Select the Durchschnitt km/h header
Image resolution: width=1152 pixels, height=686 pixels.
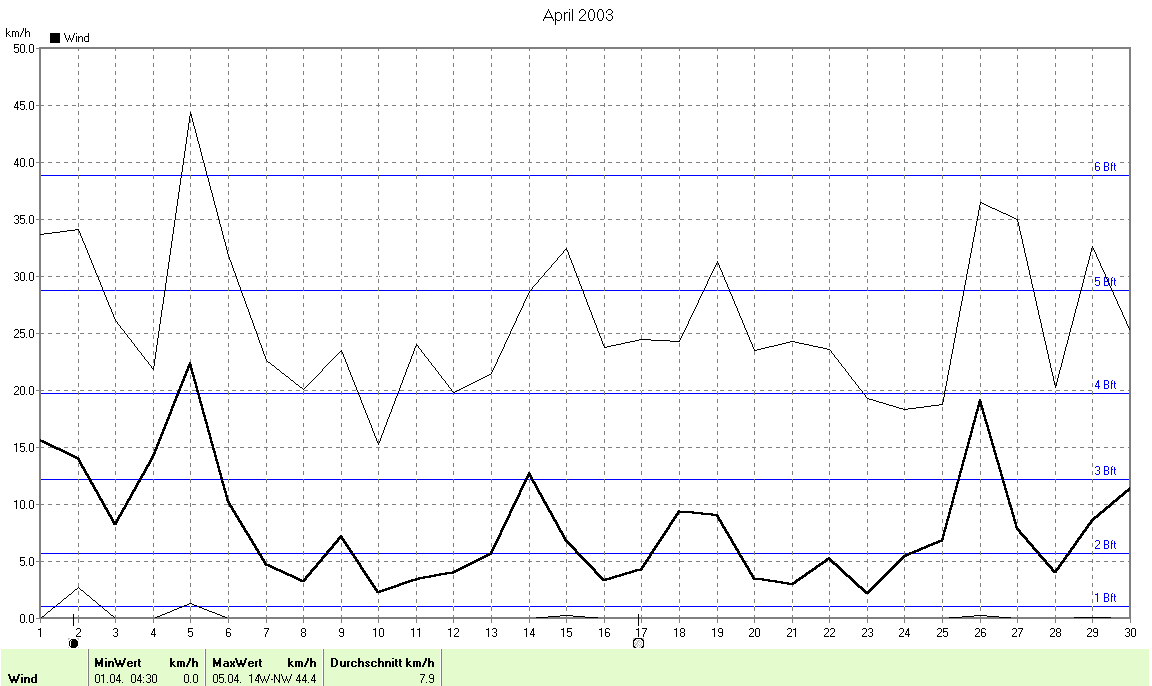point(382,662)
